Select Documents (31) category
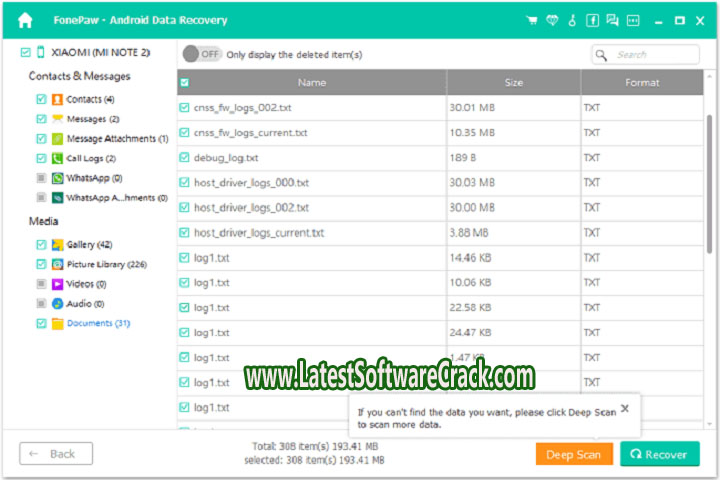This screenshot has height=480, width=720. pyautogui.click(x=99, y=323)
